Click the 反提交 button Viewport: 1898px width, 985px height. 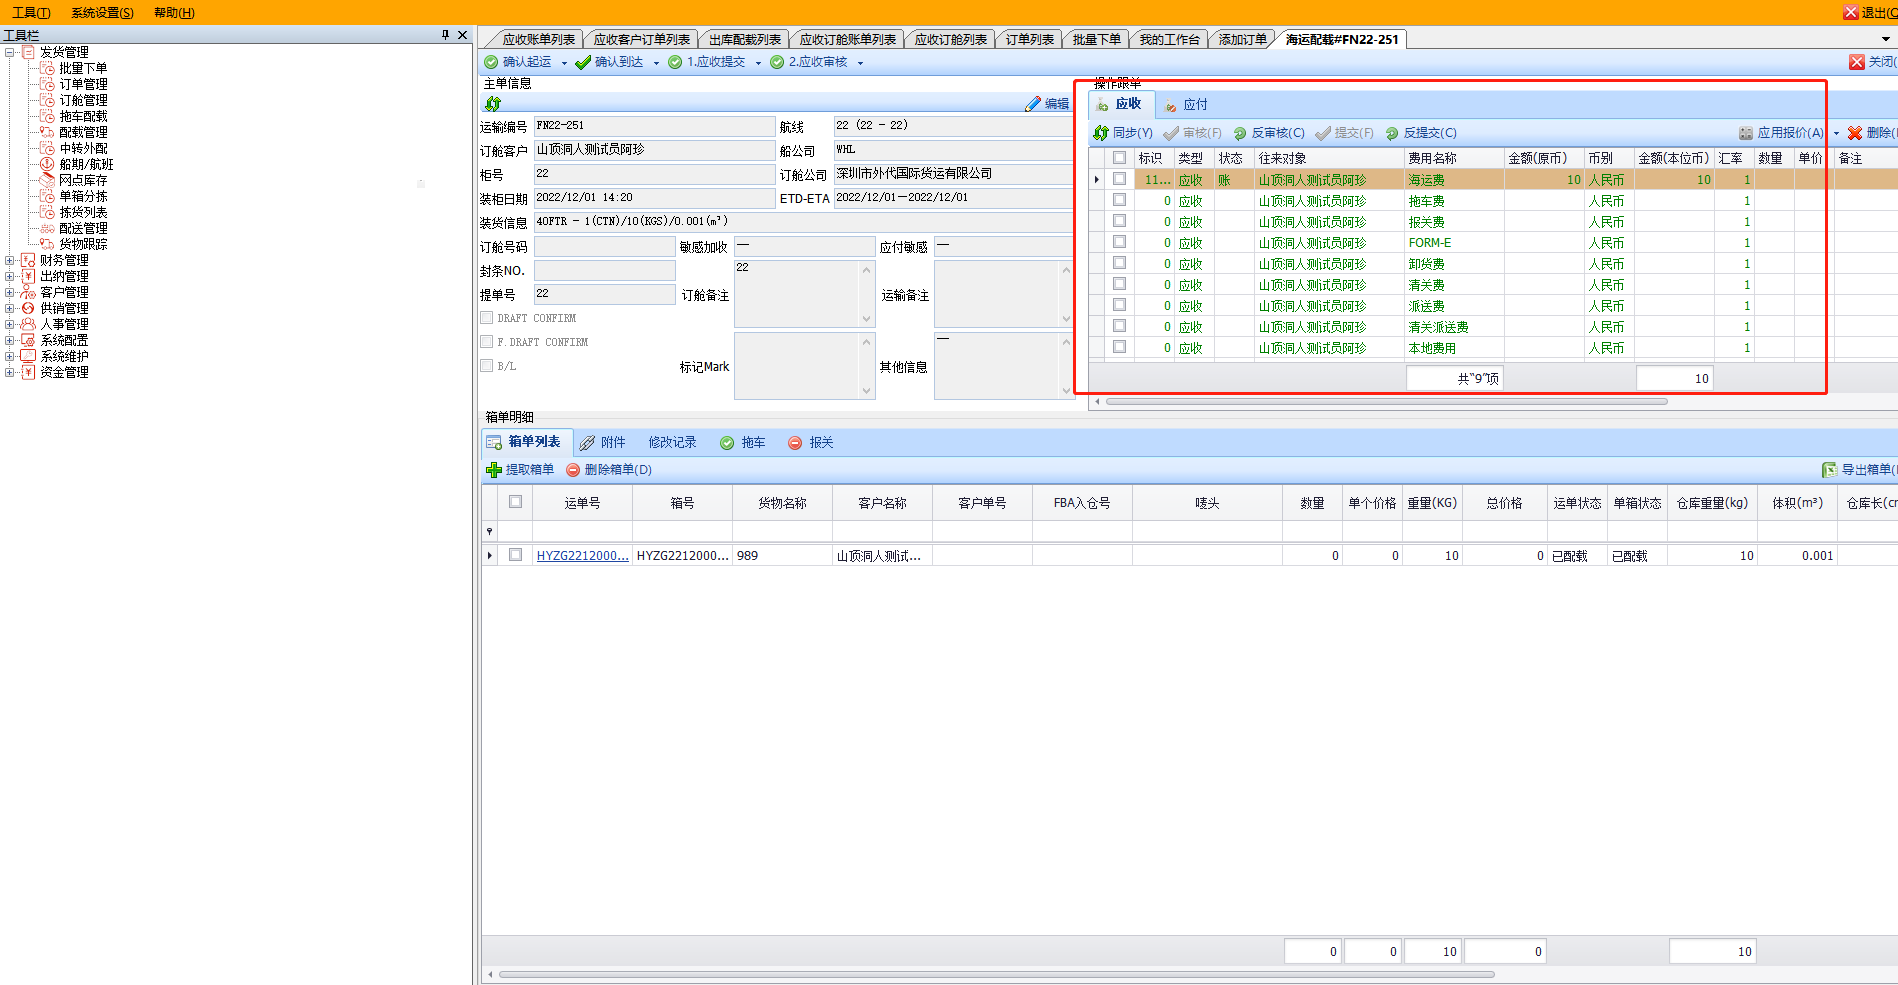(x=1429, y=133)
